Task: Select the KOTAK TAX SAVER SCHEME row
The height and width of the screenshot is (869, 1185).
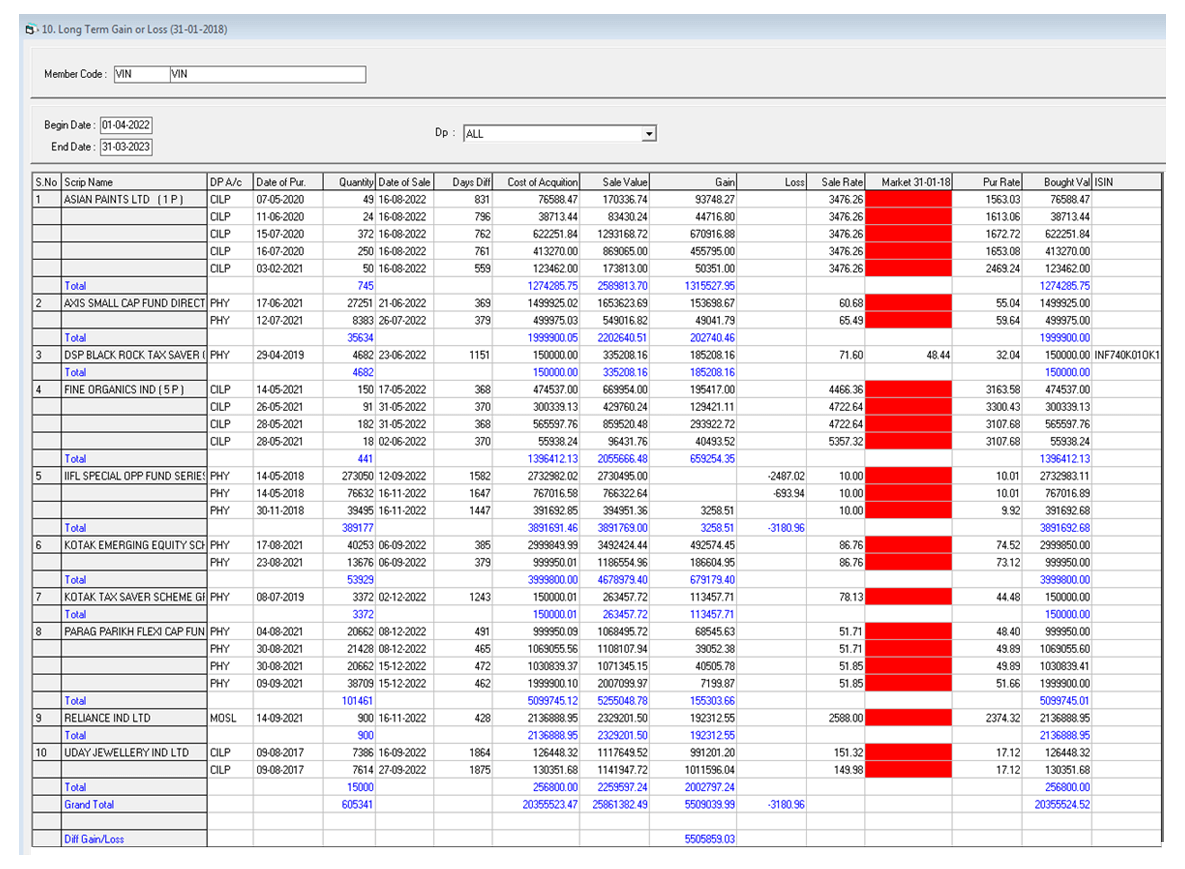Action: [x=597, y=597]
